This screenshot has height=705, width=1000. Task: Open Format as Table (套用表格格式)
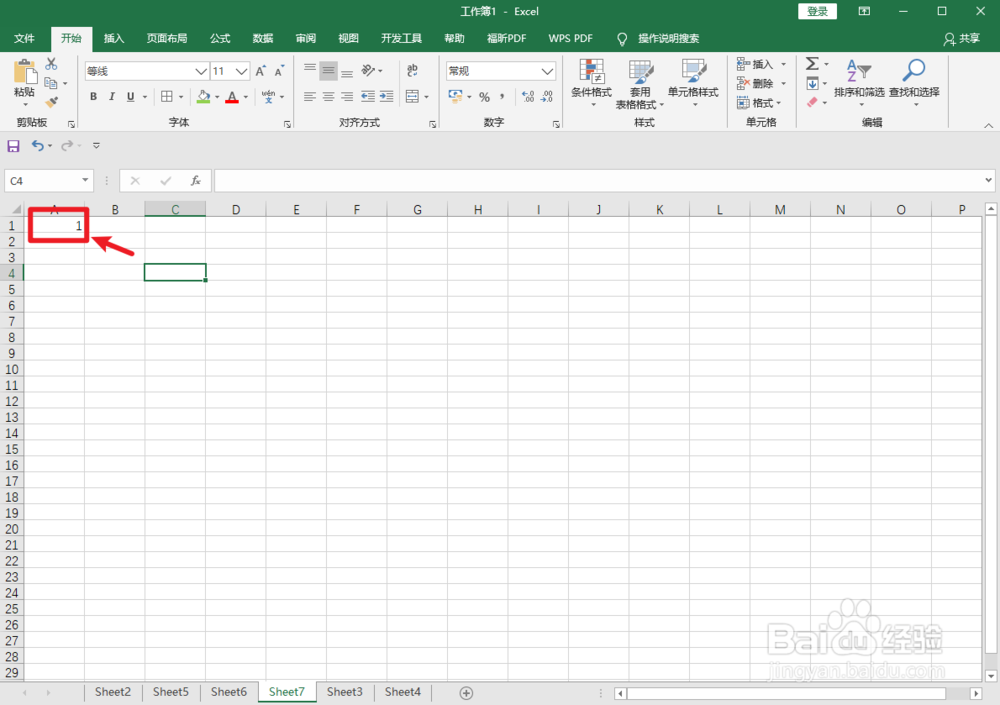(x=640, y=84)
